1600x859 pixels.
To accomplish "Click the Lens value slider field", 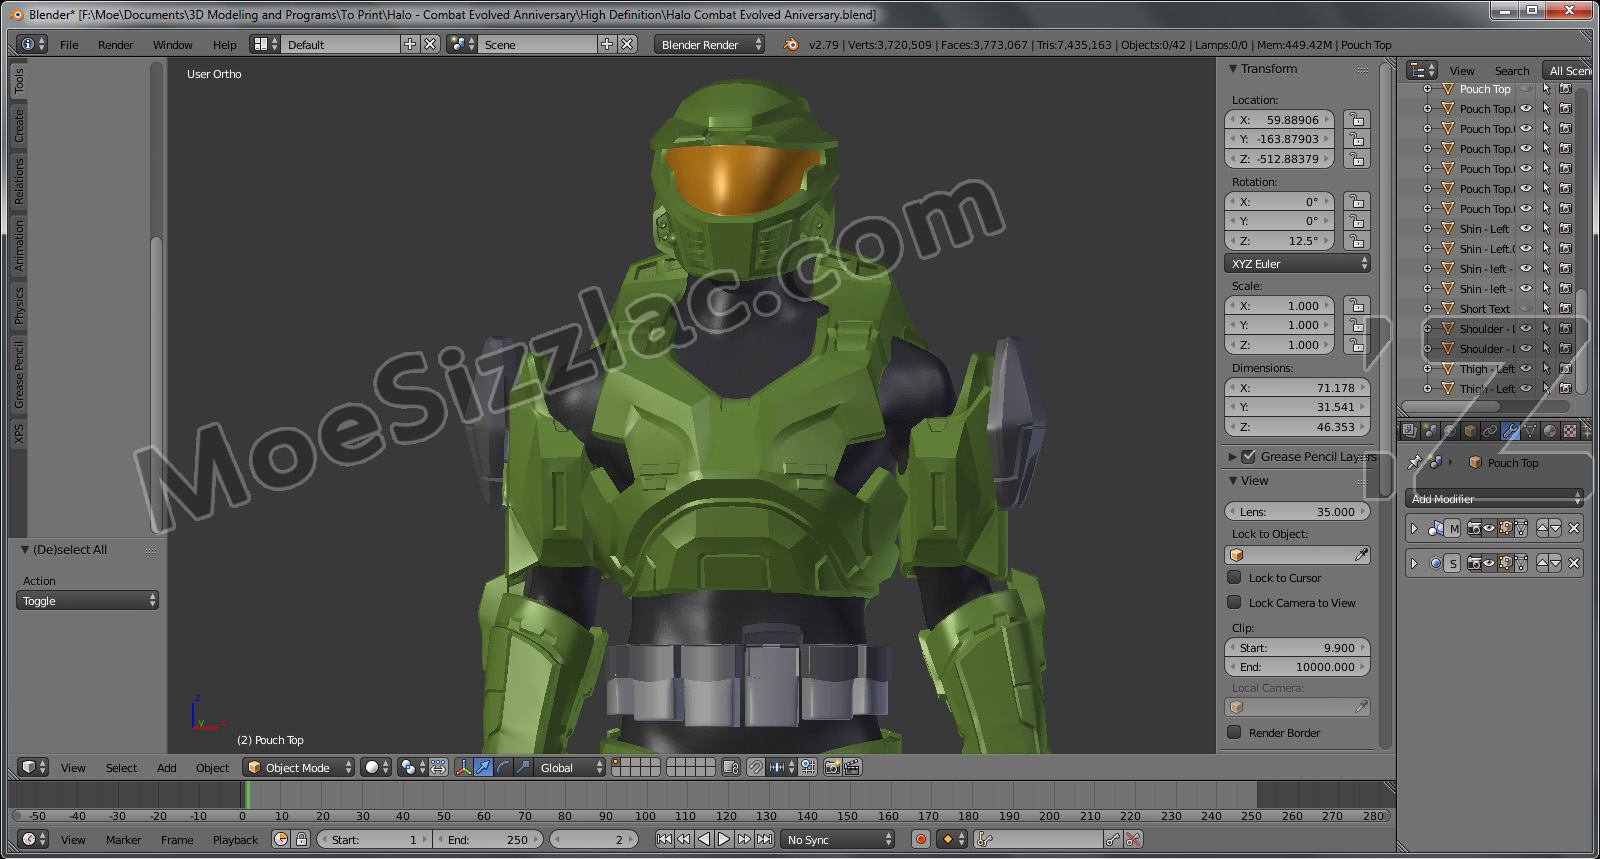I will click(1297, 512).
